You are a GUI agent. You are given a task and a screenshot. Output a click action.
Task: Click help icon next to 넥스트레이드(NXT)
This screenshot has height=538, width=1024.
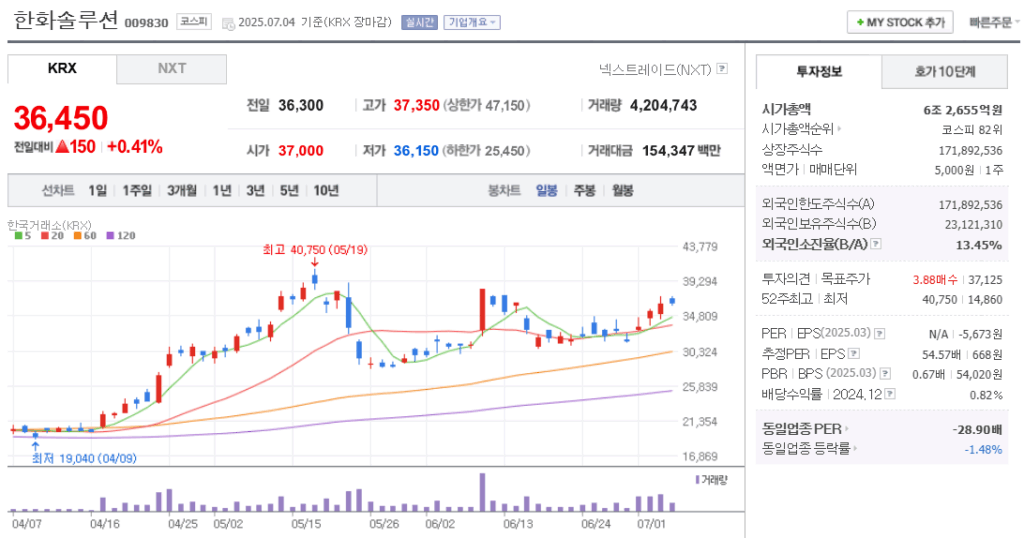722,69
